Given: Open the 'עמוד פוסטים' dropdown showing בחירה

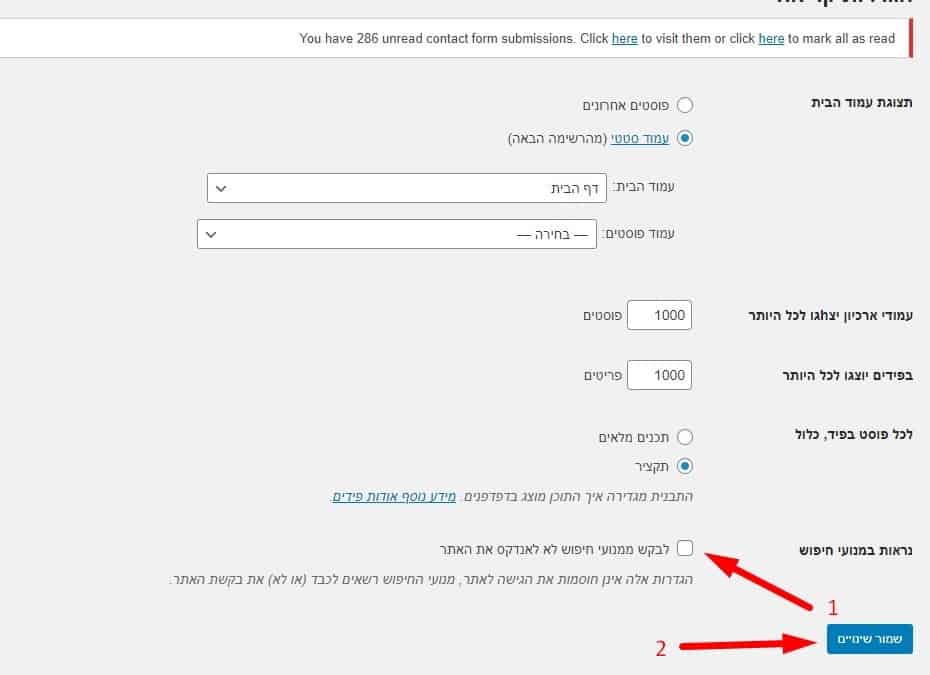Looking at the screenshot, I should pyautogui.click(x=397, y=234).
